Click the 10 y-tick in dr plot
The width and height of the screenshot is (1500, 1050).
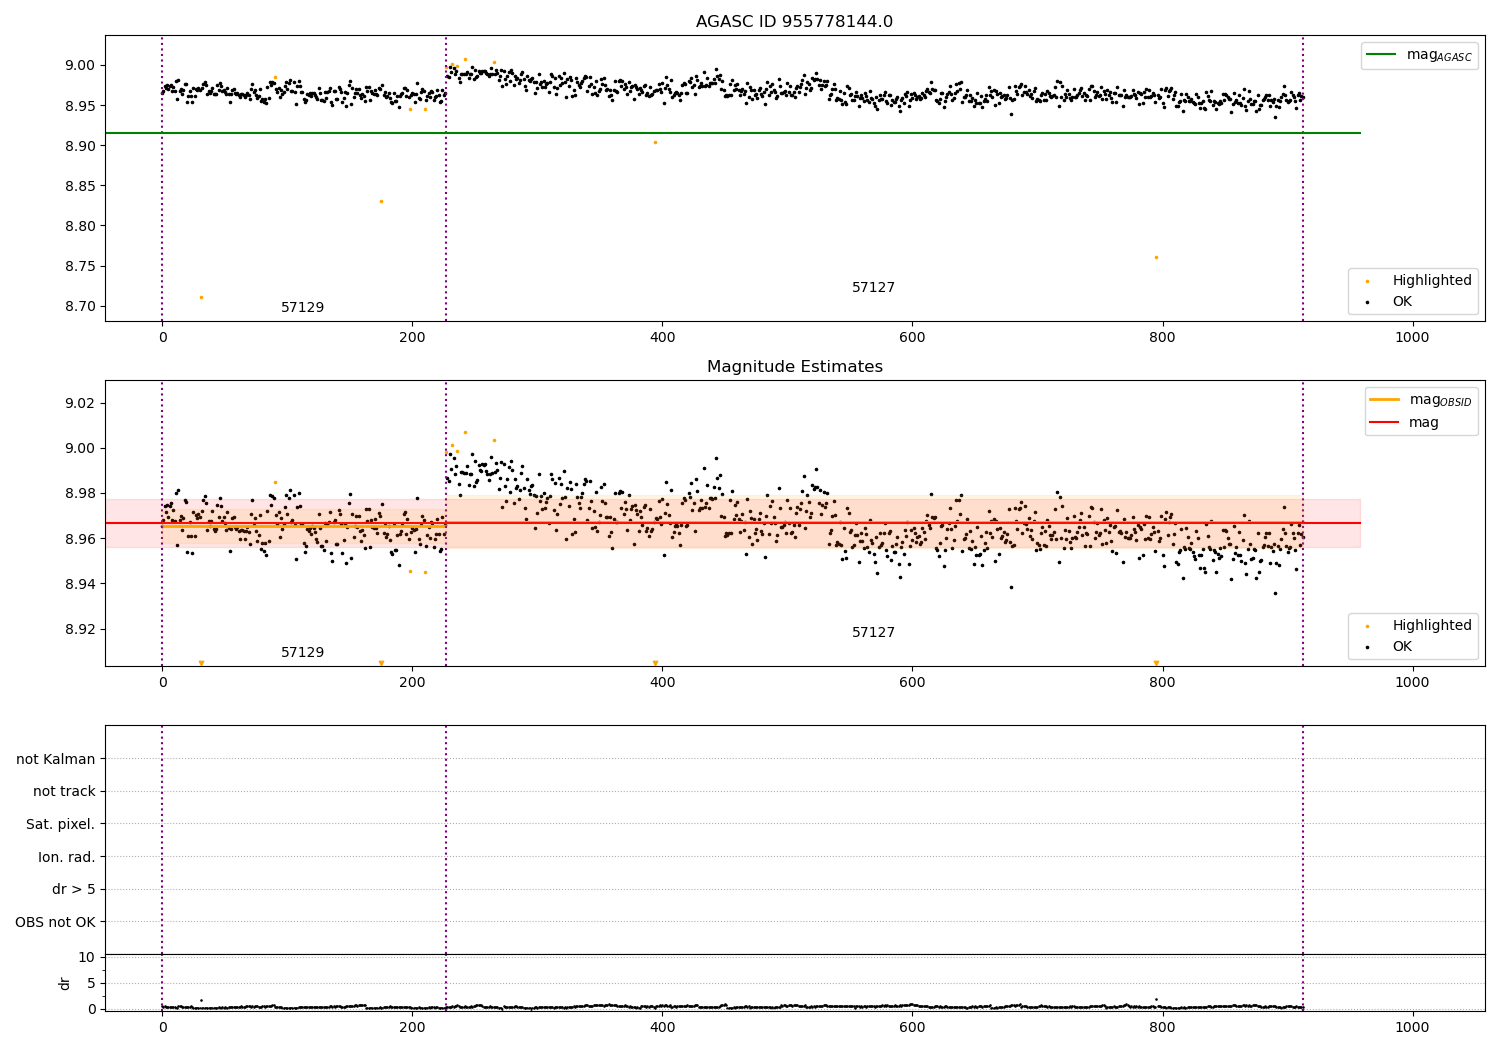87,958
